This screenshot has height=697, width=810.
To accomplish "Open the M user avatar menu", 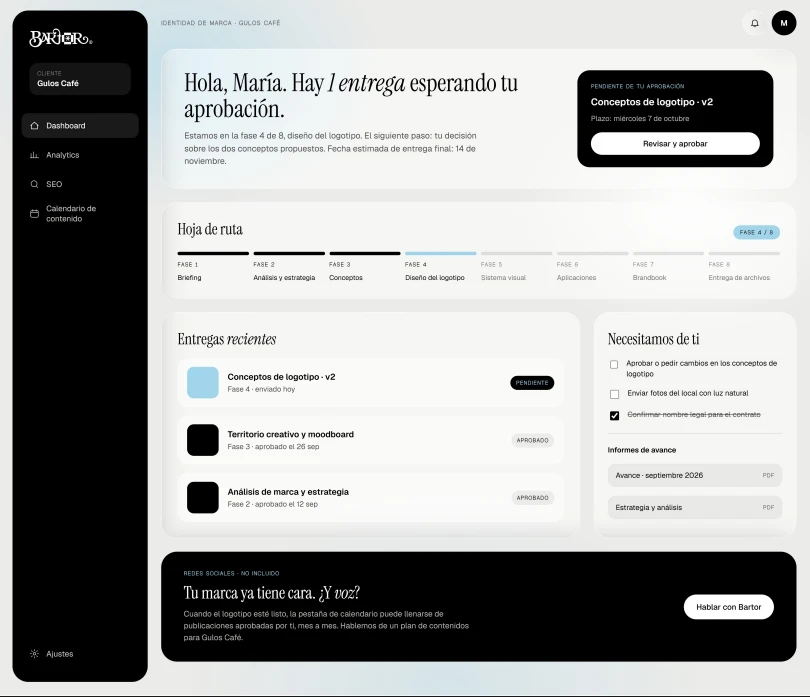I will click(784, 23).
